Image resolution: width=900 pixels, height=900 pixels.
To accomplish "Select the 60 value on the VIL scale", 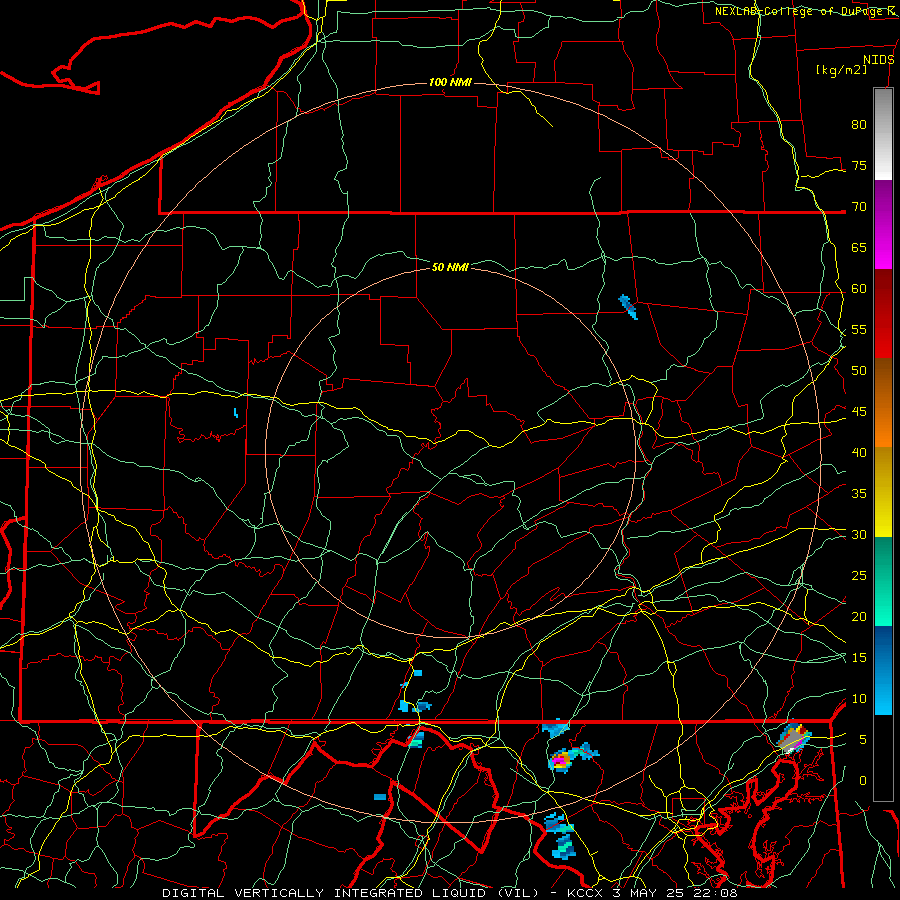I will coord(859,289).
